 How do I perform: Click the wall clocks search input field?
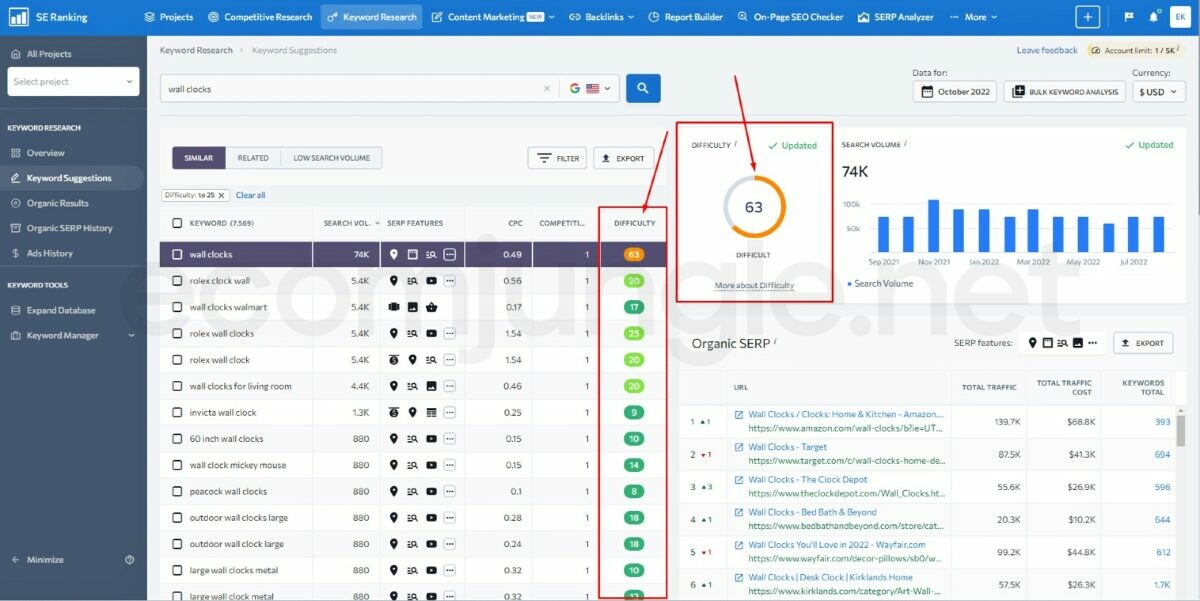pos(350,89)
